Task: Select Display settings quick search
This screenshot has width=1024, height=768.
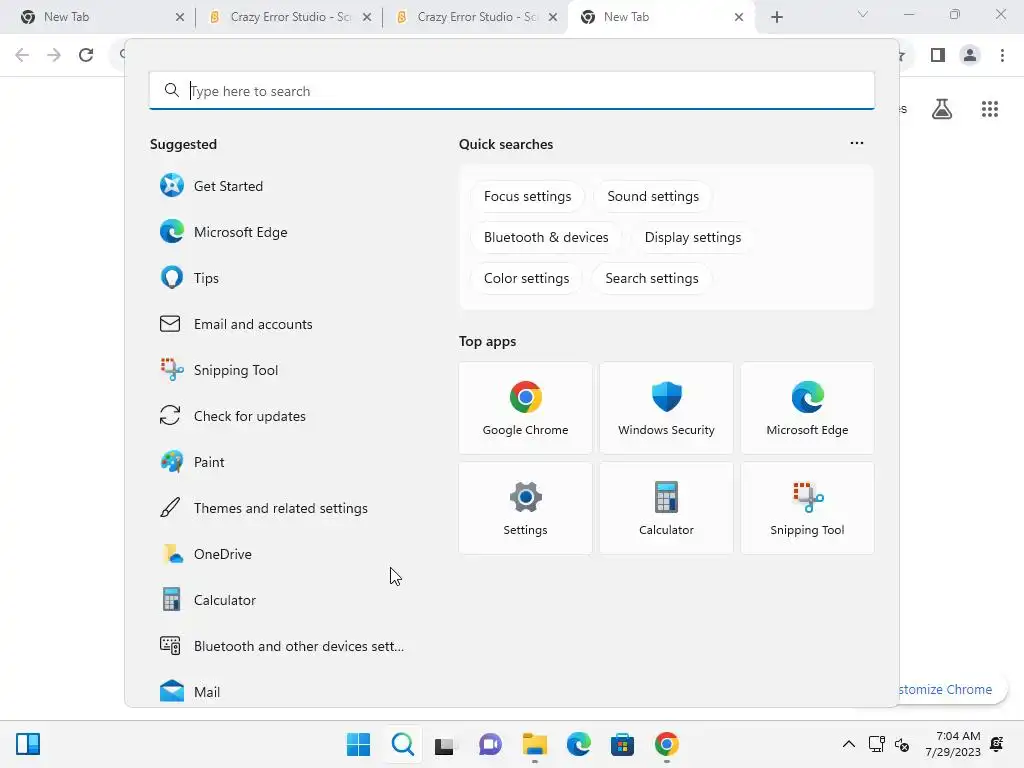Action: [692, 238]
